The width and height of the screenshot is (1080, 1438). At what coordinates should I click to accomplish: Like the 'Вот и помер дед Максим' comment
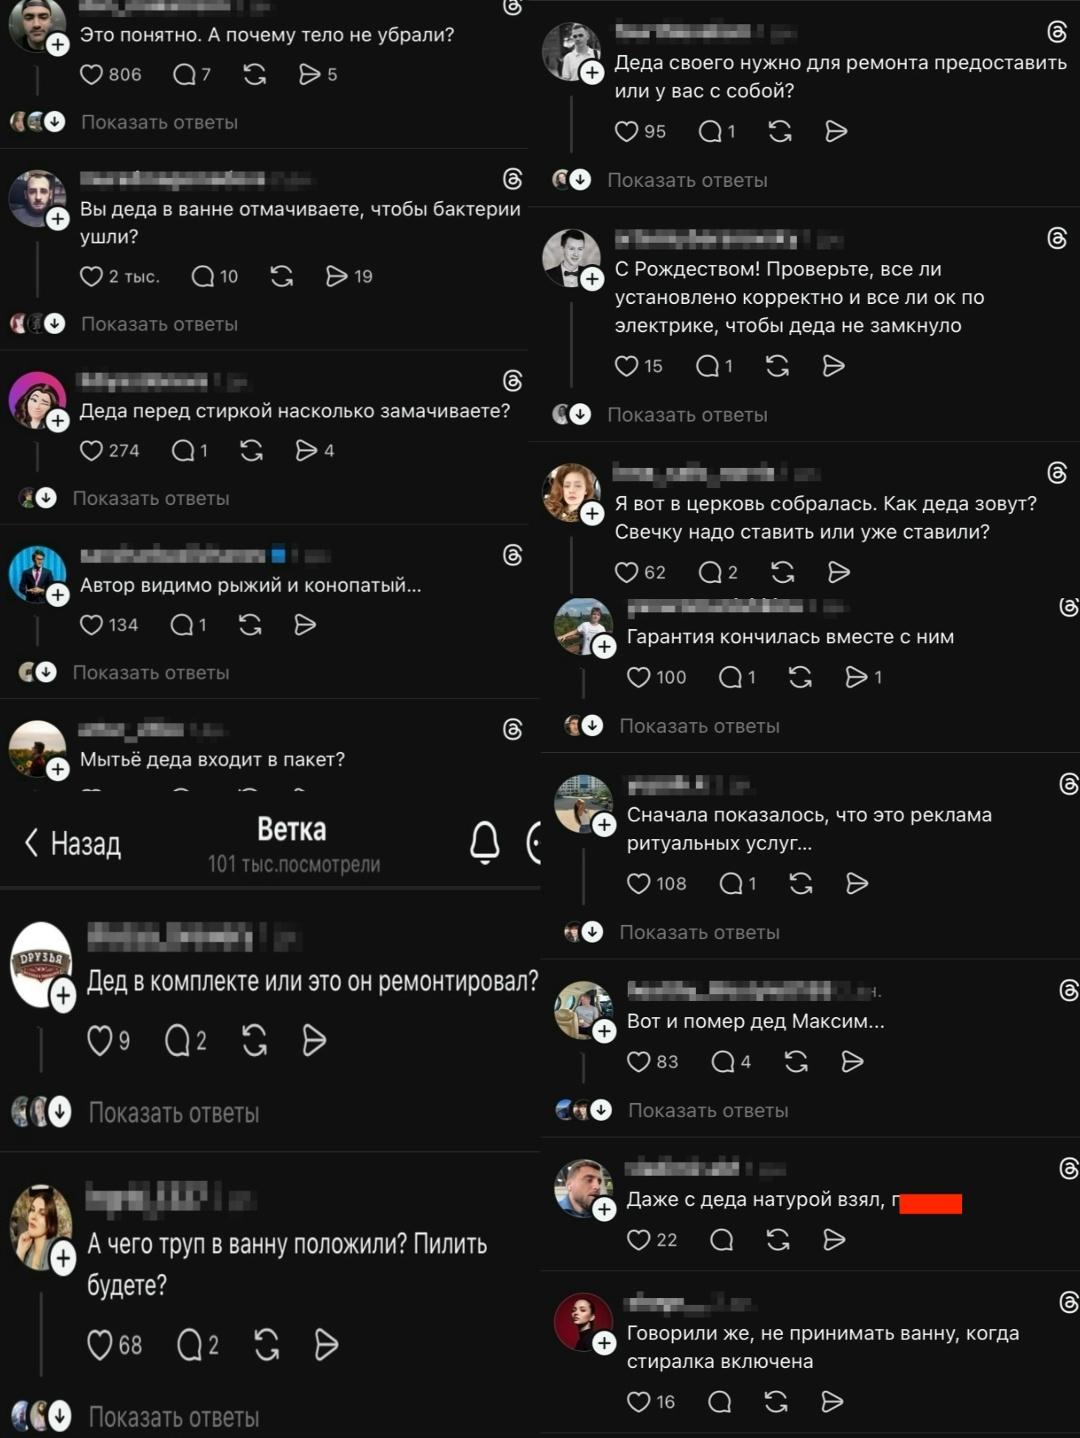[639, 1061]
